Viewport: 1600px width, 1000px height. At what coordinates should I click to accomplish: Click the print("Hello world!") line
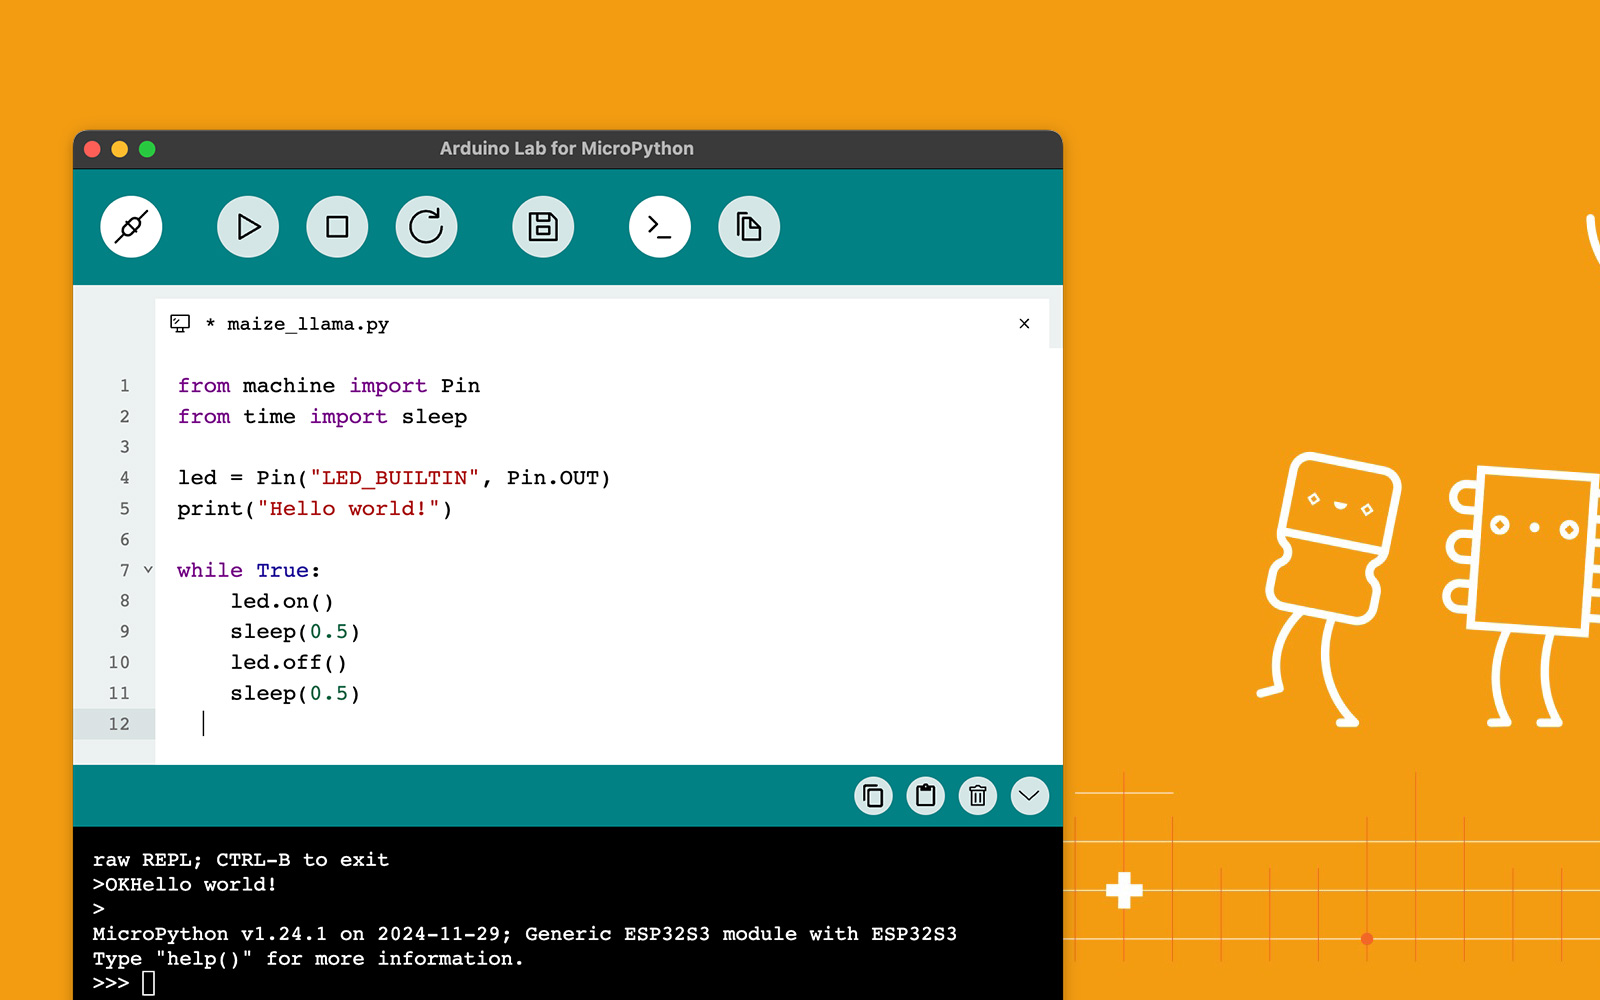315,509
